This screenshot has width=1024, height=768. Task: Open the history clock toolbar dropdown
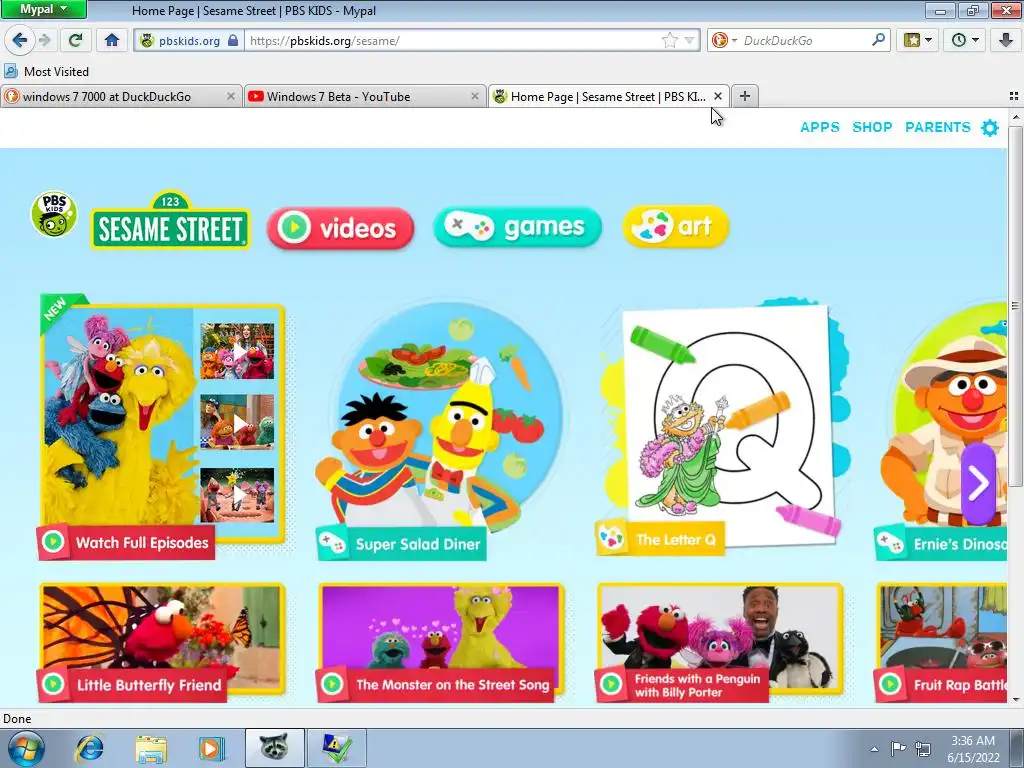965,40
